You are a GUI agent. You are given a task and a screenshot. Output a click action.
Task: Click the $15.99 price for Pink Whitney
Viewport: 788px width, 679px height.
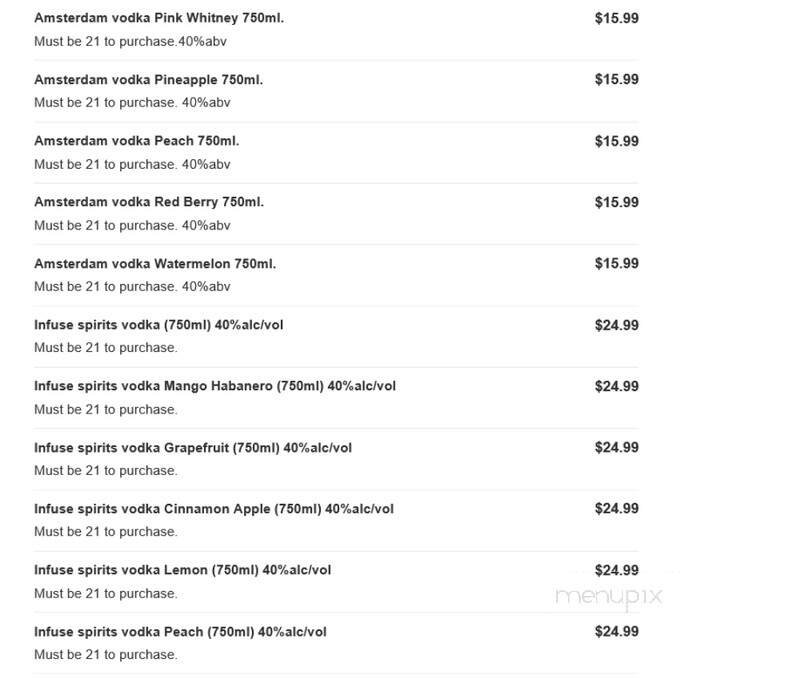tap(616, 18)
